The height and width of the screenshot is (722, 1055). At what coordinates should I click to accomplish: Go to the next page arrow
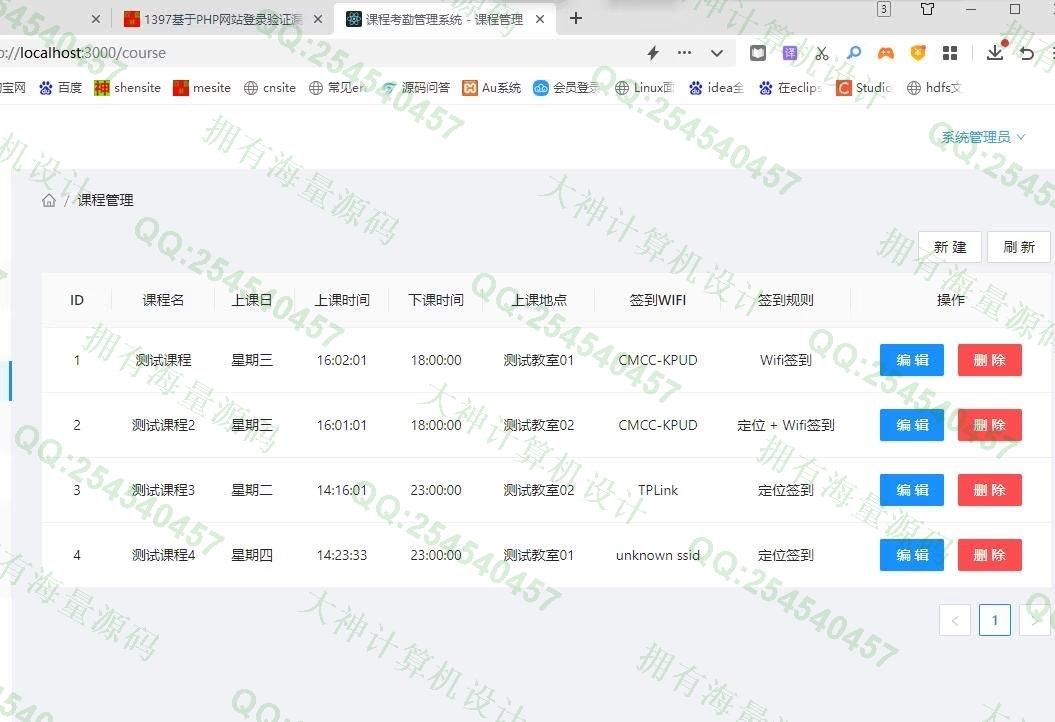point(1035,620)
